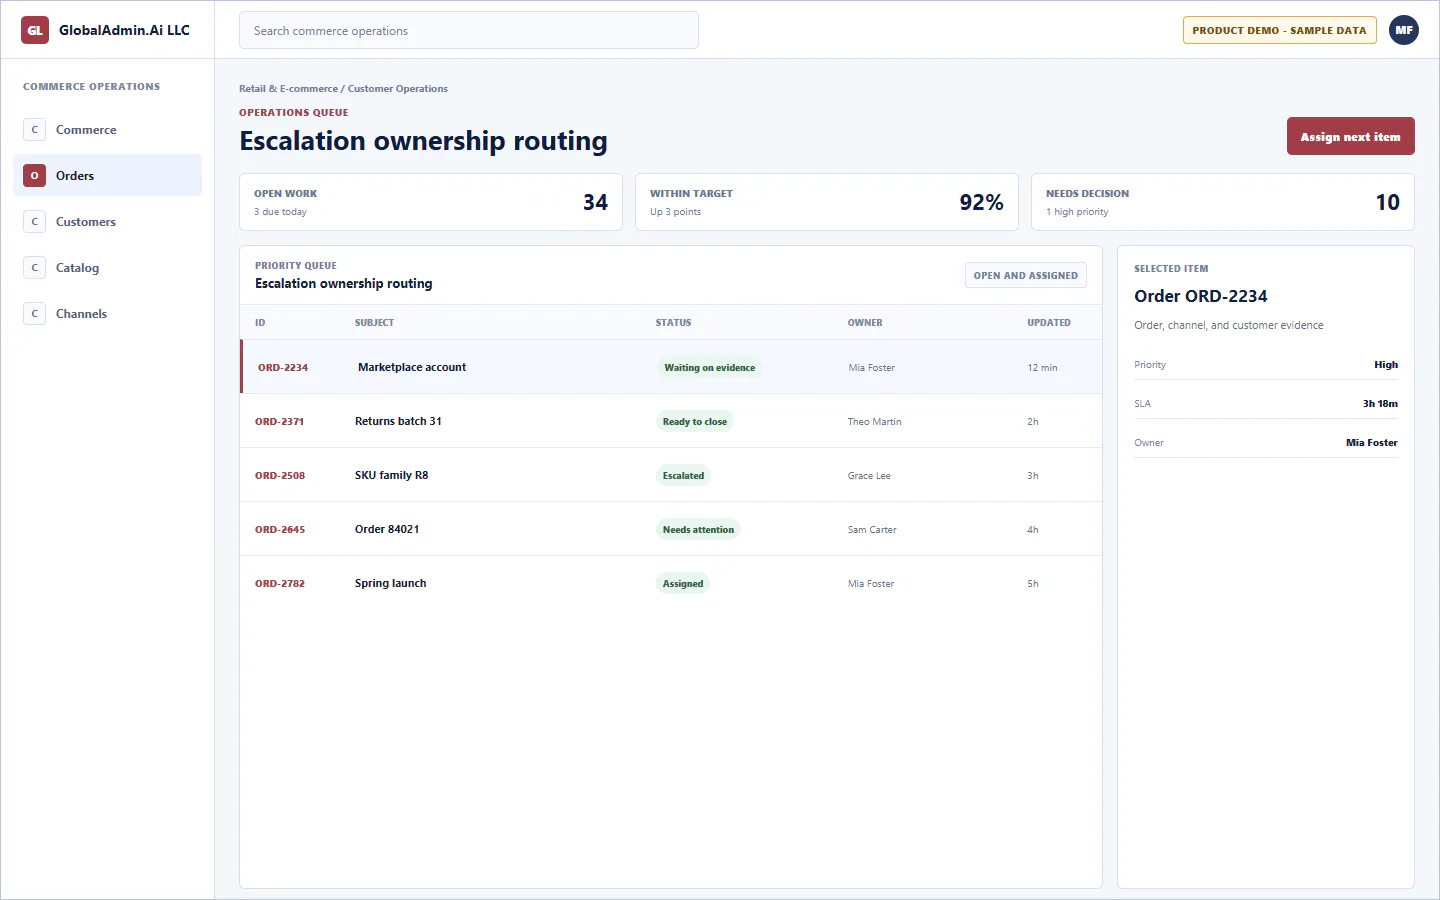Open Catalog from the sidebar
The image size is (1440, 900).
[x=107, y=268]
